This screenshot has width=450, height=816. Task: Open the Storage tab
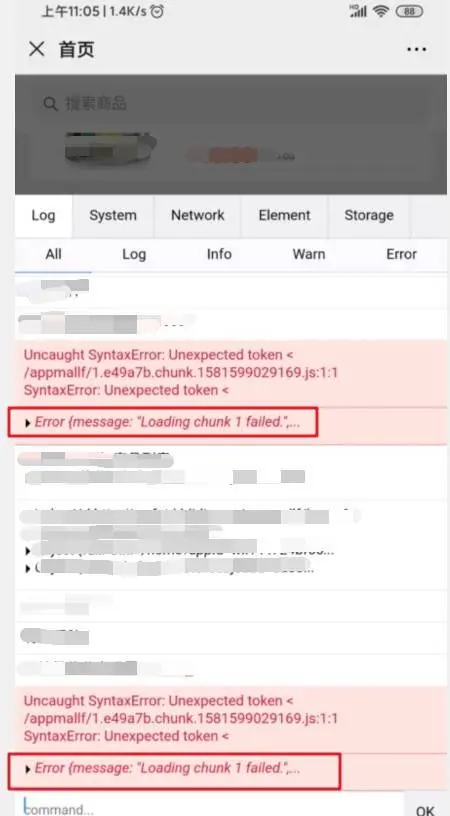(x=369, y=215)
